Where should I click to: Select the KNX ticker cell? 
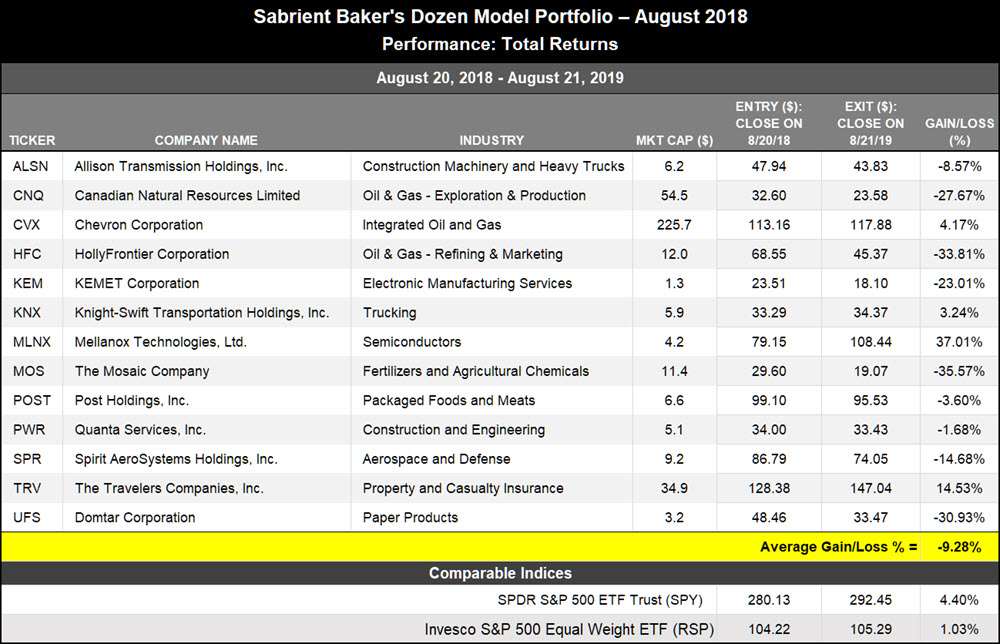[27, 313]
